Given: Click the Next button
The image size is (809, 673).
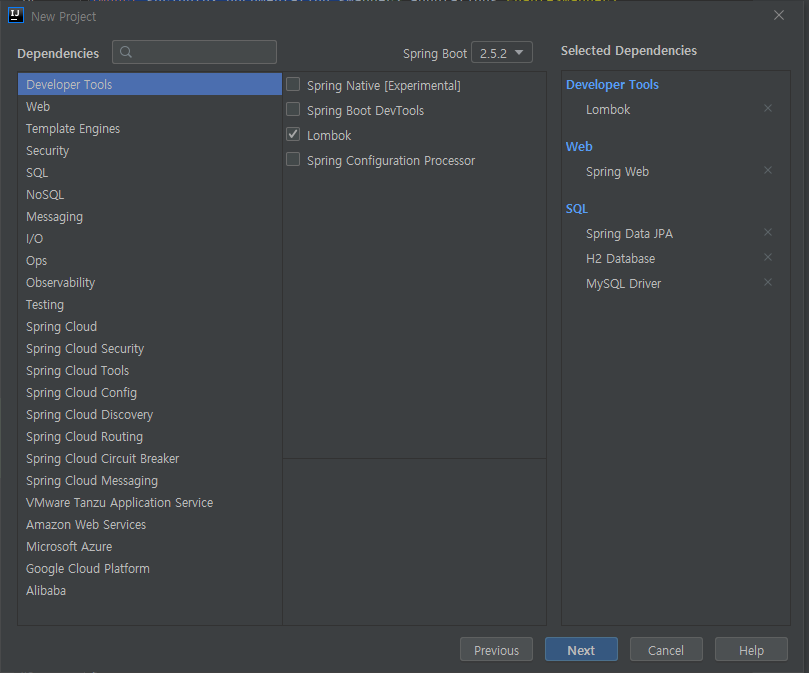Looking at the screenshot, I should [581, 650].
